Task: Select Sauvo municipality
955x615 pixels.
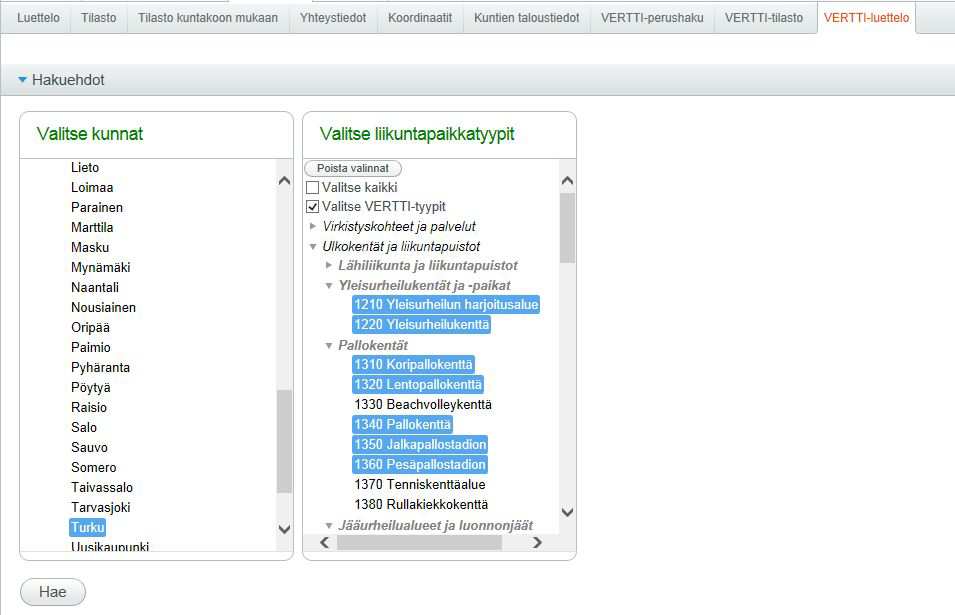Action: pos(90,448)
